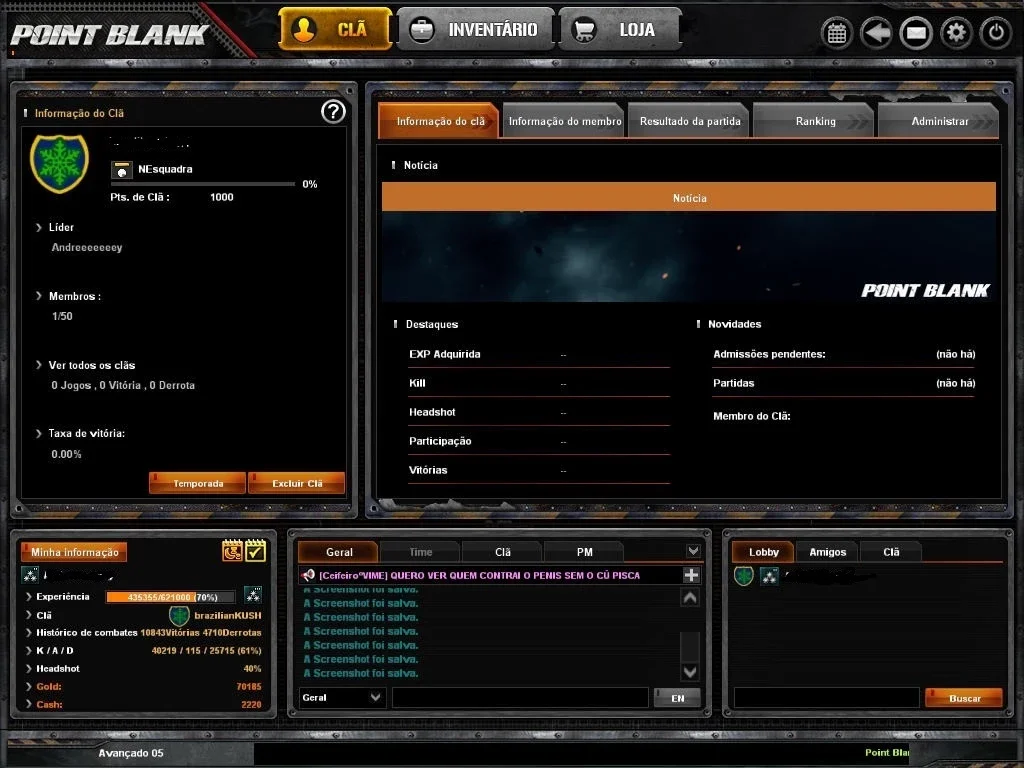Viewport: 1024px width, 768px height.
Task: Open the CLÃ main menu button
Action: pos(335,29)
